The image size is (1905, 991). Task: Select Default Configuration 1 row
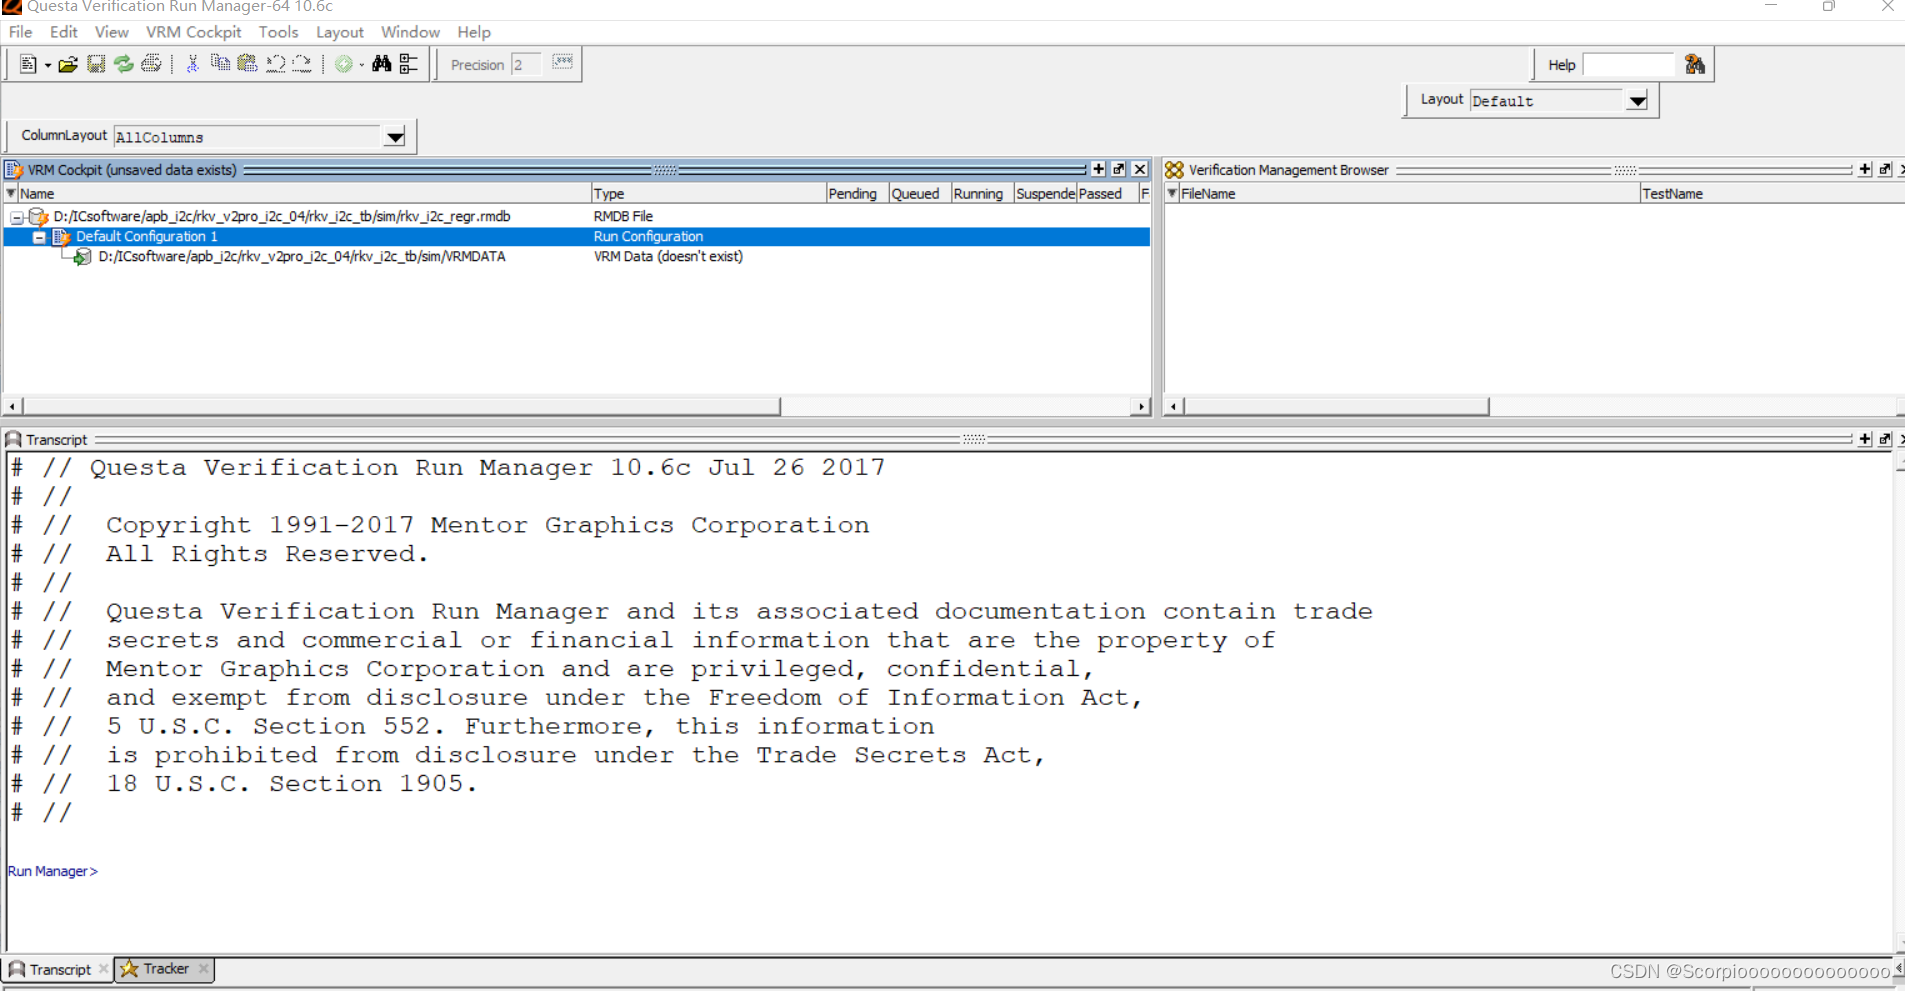click(576, 236)
